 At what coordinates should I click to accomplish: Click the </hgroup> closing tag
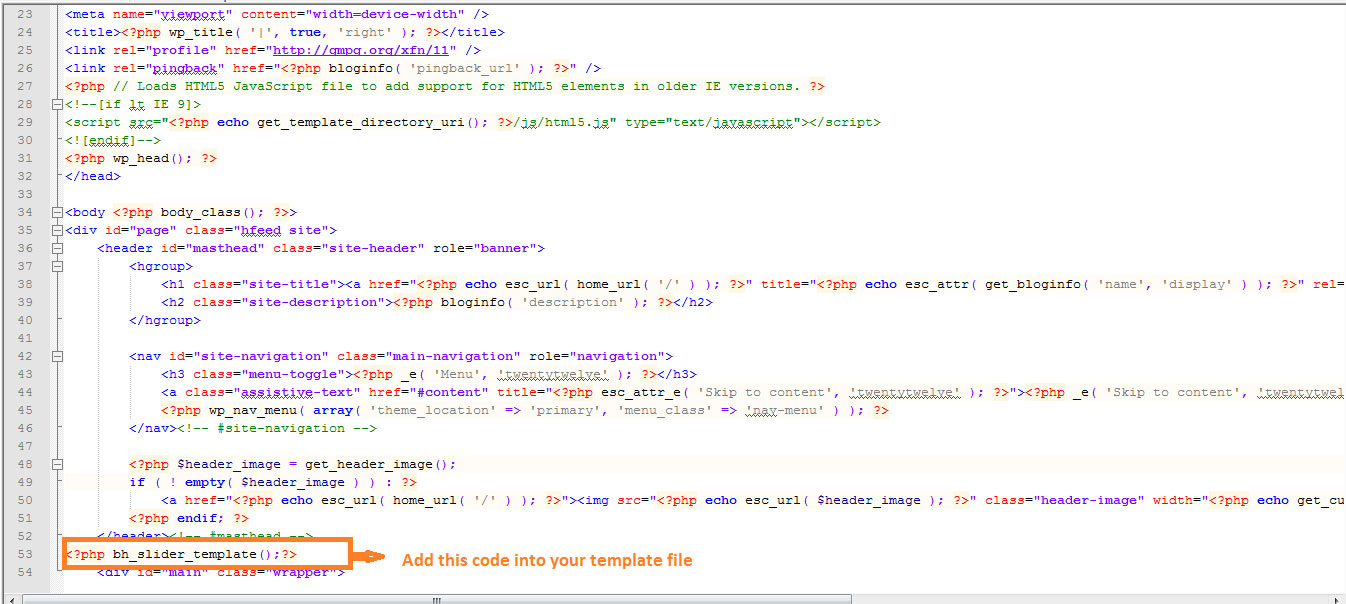coord(165,320)
